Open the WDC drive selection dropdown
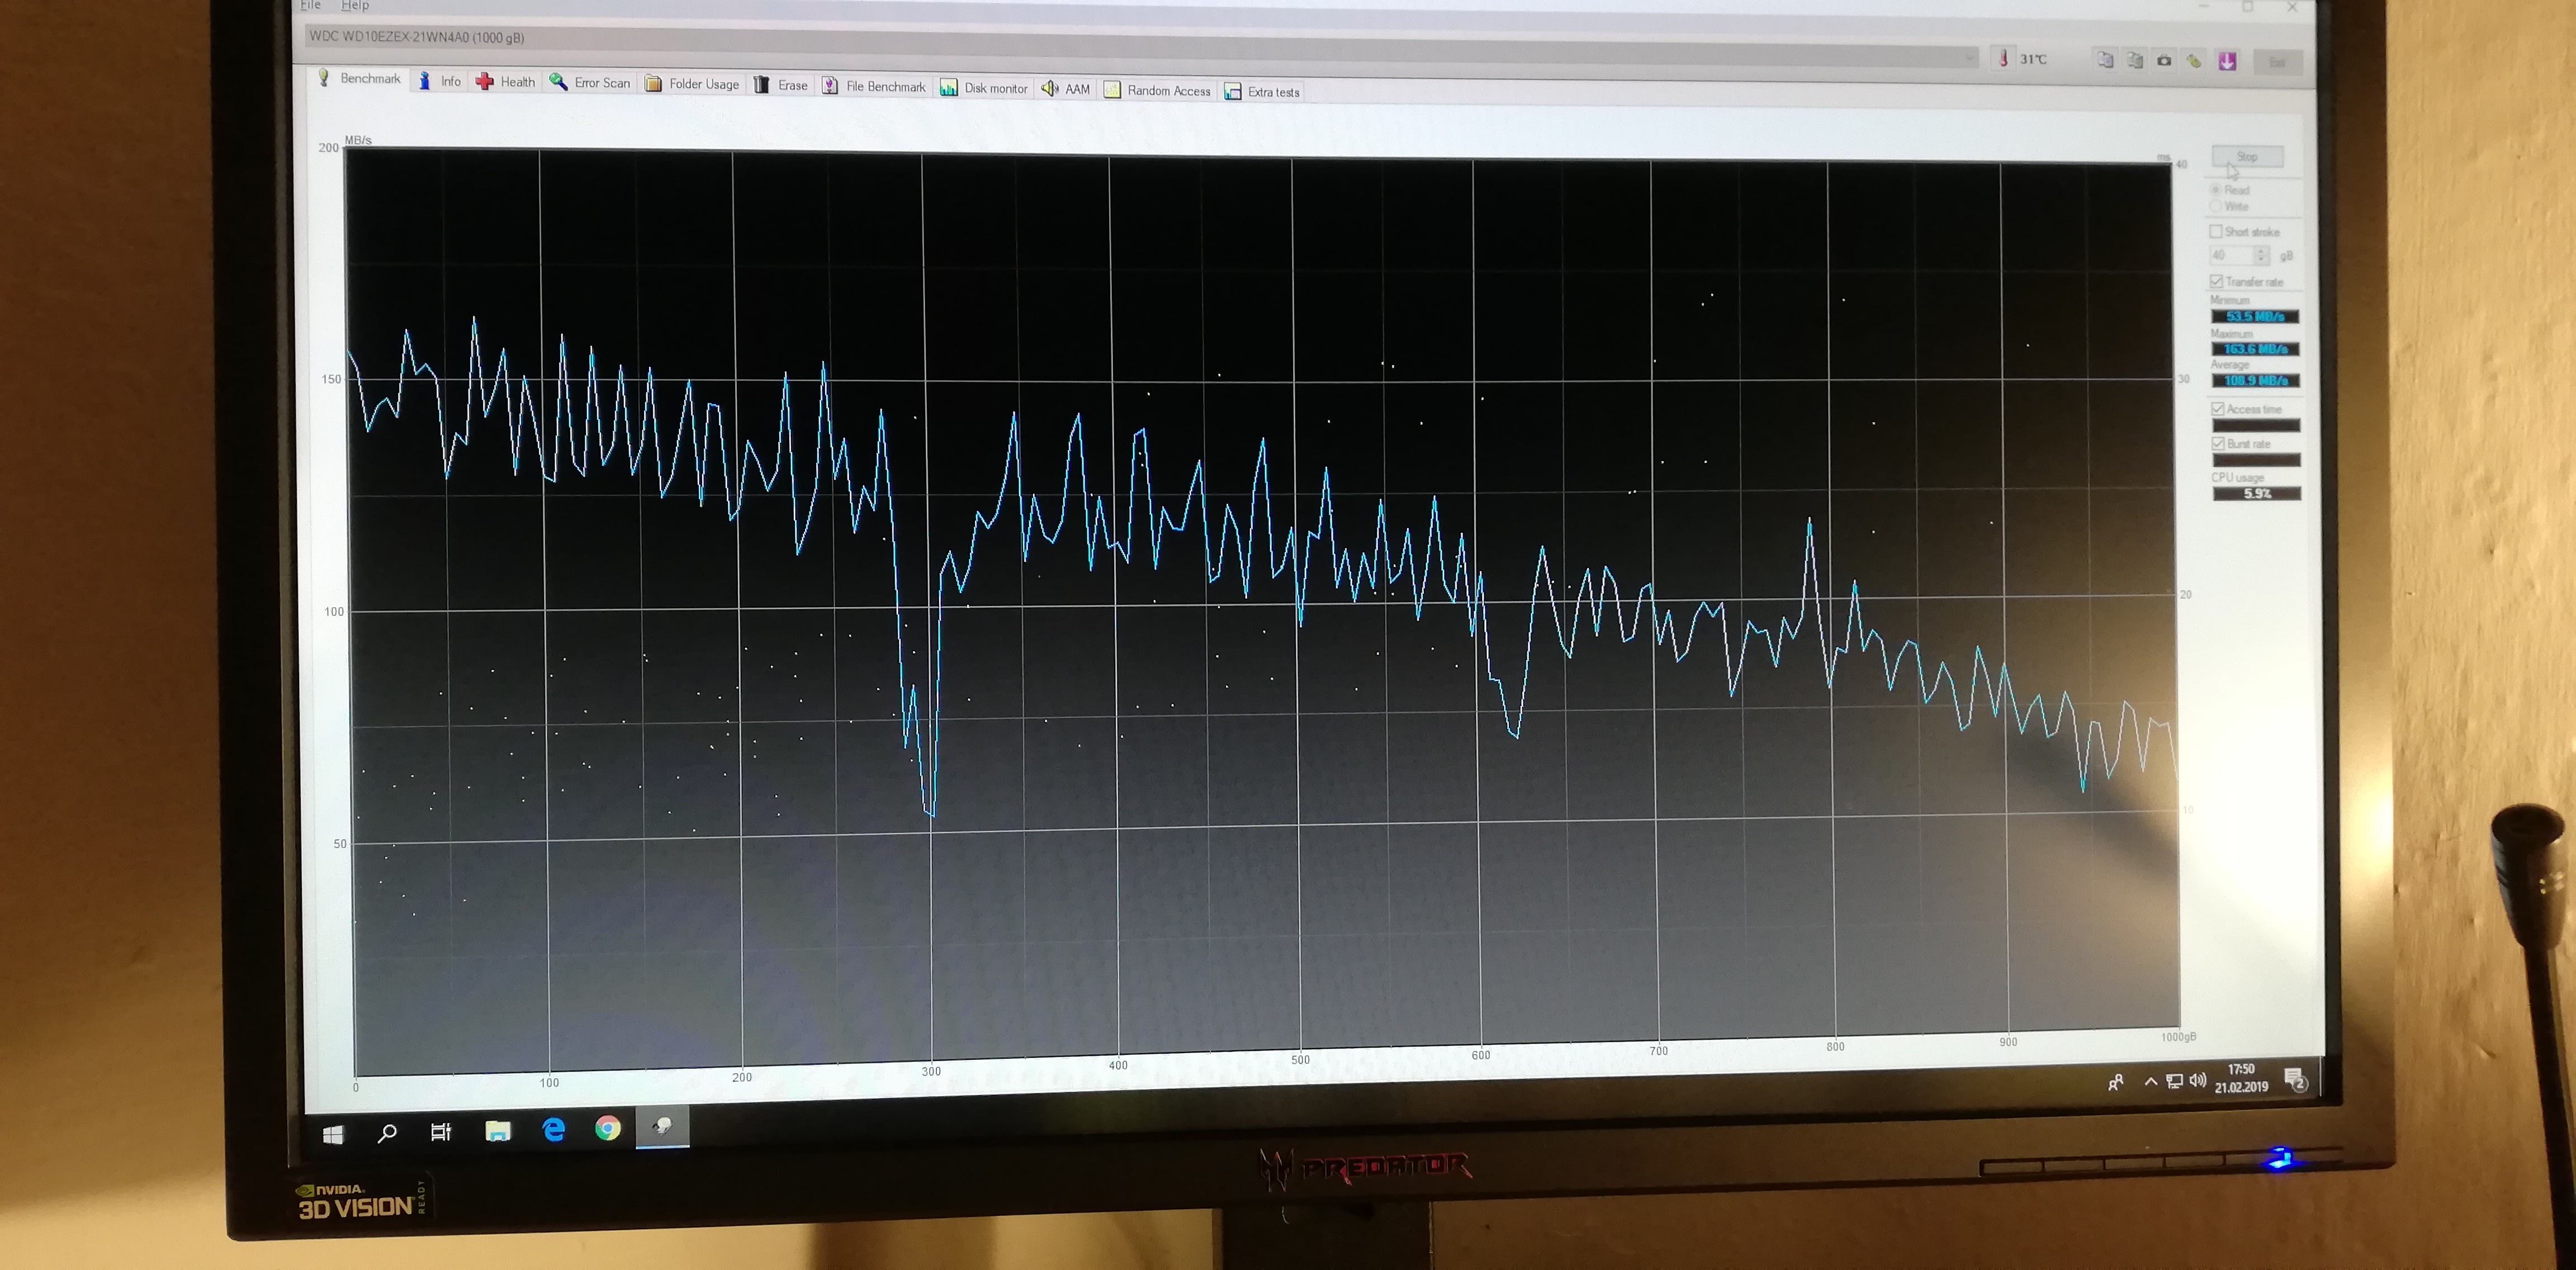The width and height of the screenshot is (2576, 1270). (x=1969, y=58)
